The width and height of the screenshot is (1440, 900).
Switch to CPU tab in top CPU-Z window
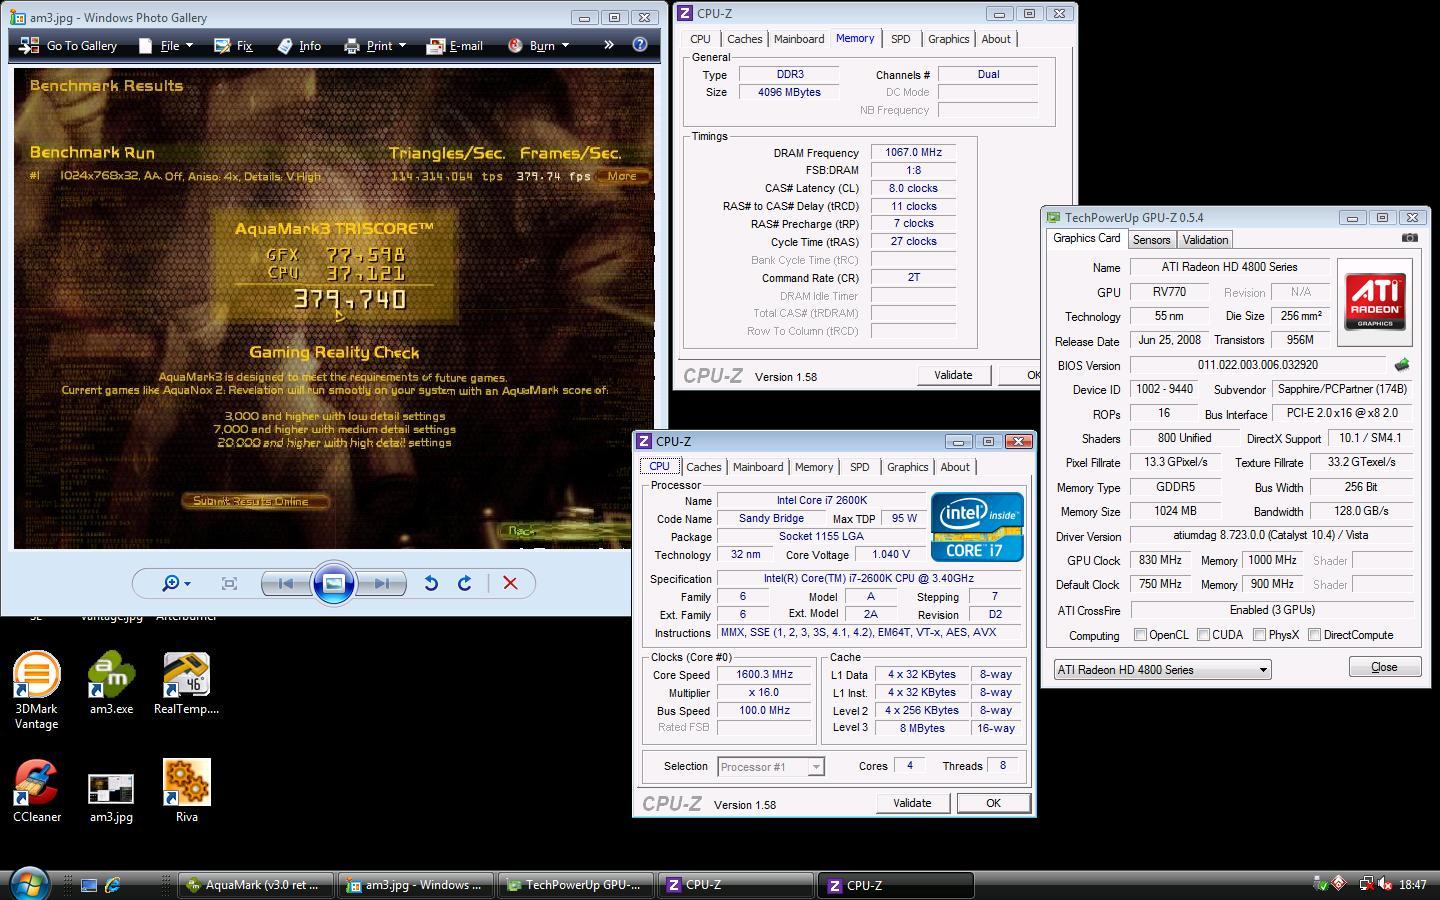(x=700, y=39)
